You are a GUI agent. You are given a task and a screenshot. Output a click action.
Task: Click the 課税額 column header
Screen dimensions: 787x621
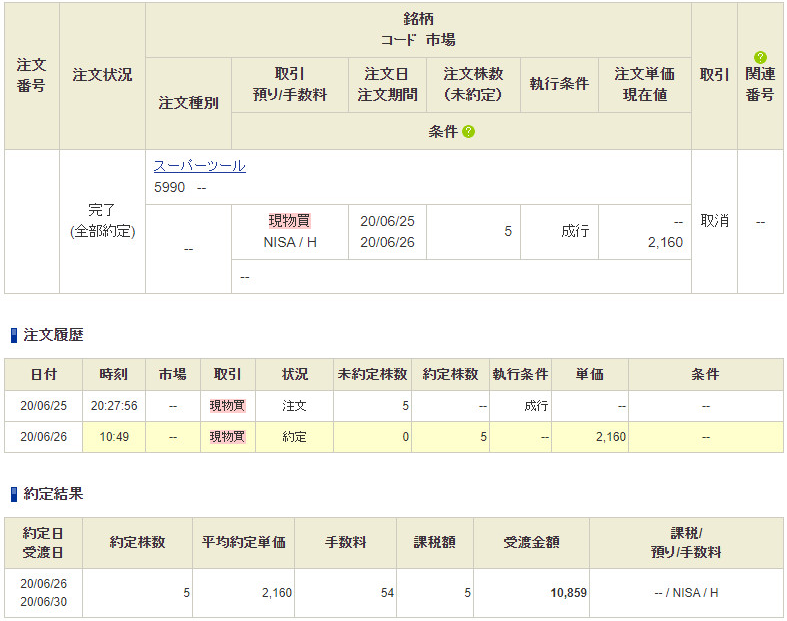435,542
